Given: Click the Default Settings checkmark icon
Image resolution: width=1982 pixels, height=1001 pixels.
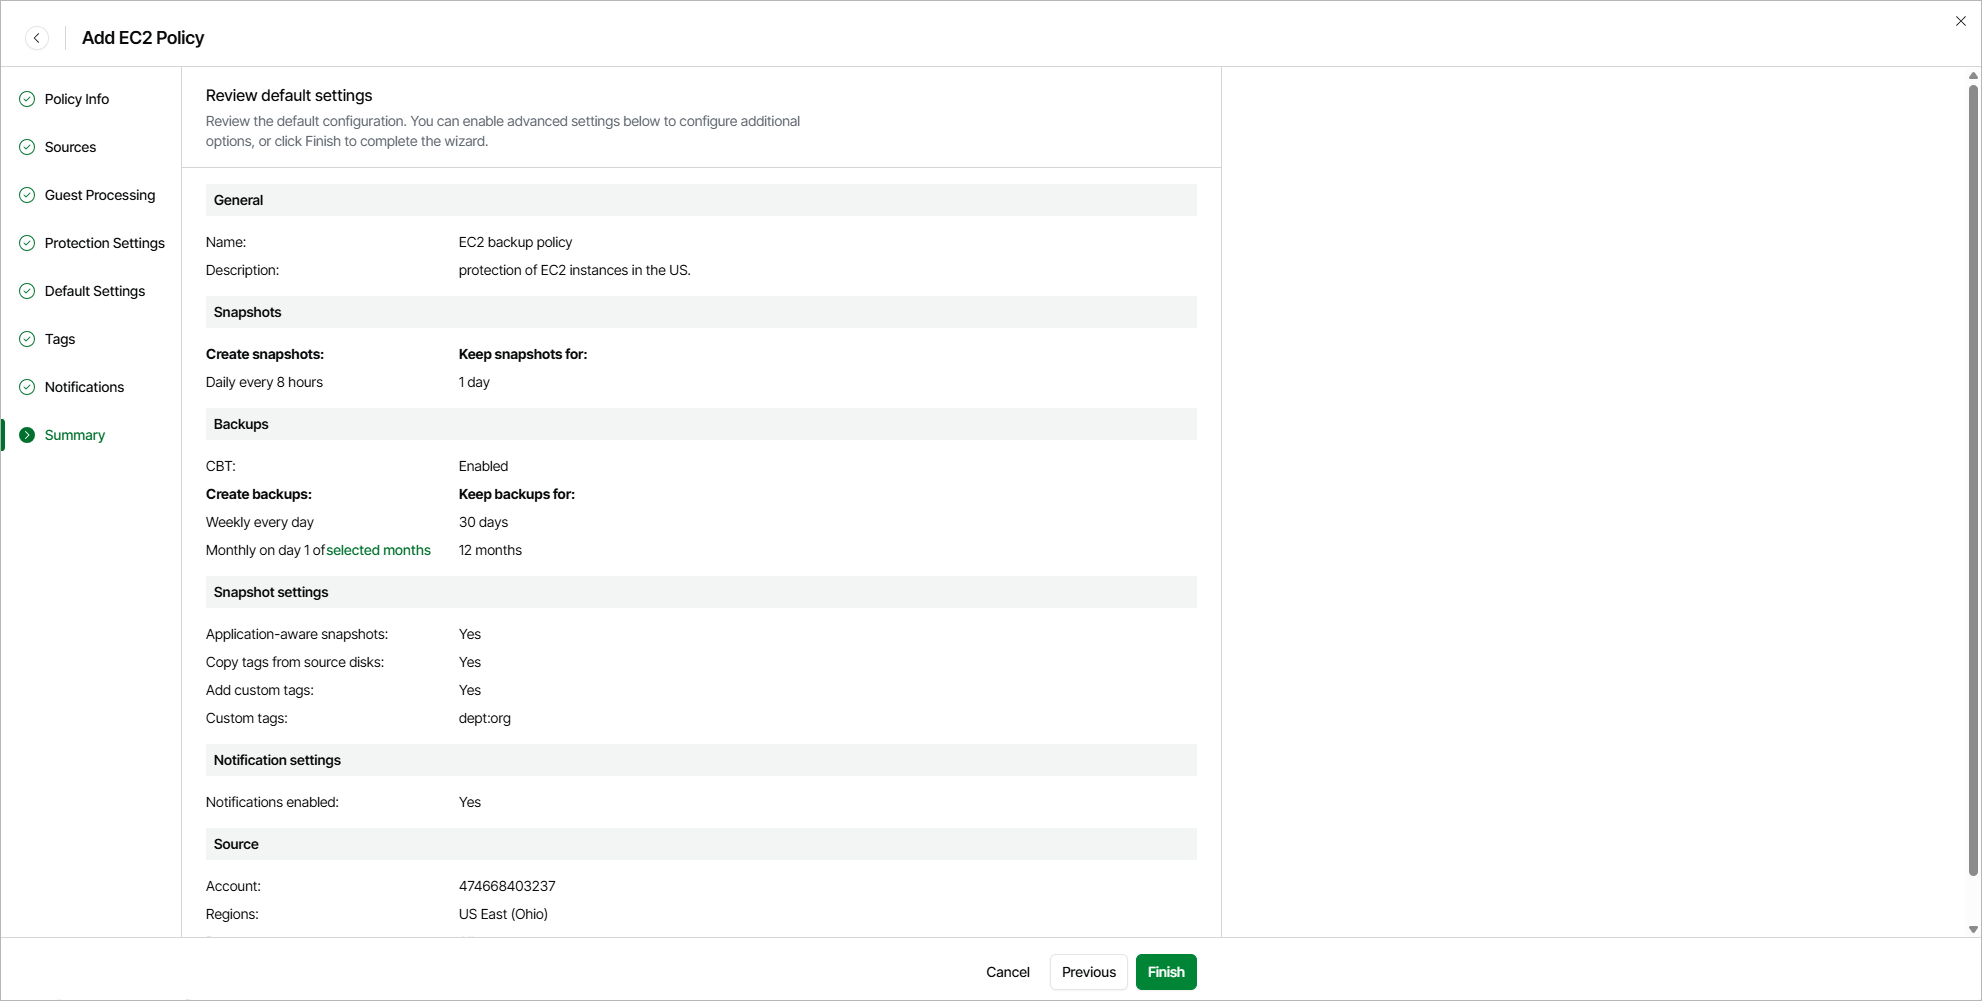Looking at the screenshot, I should 27,291.
